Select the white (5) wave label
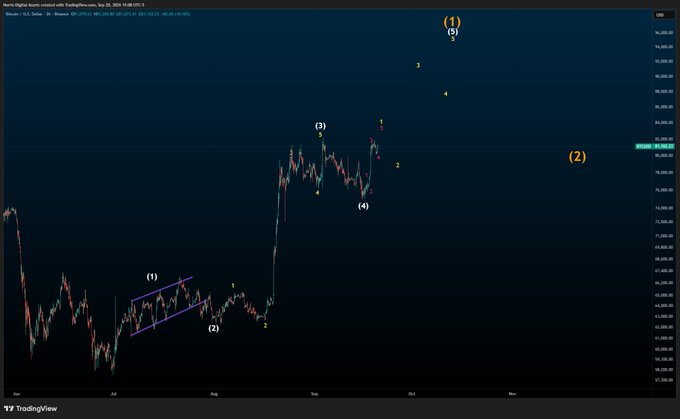 [453, 32]
